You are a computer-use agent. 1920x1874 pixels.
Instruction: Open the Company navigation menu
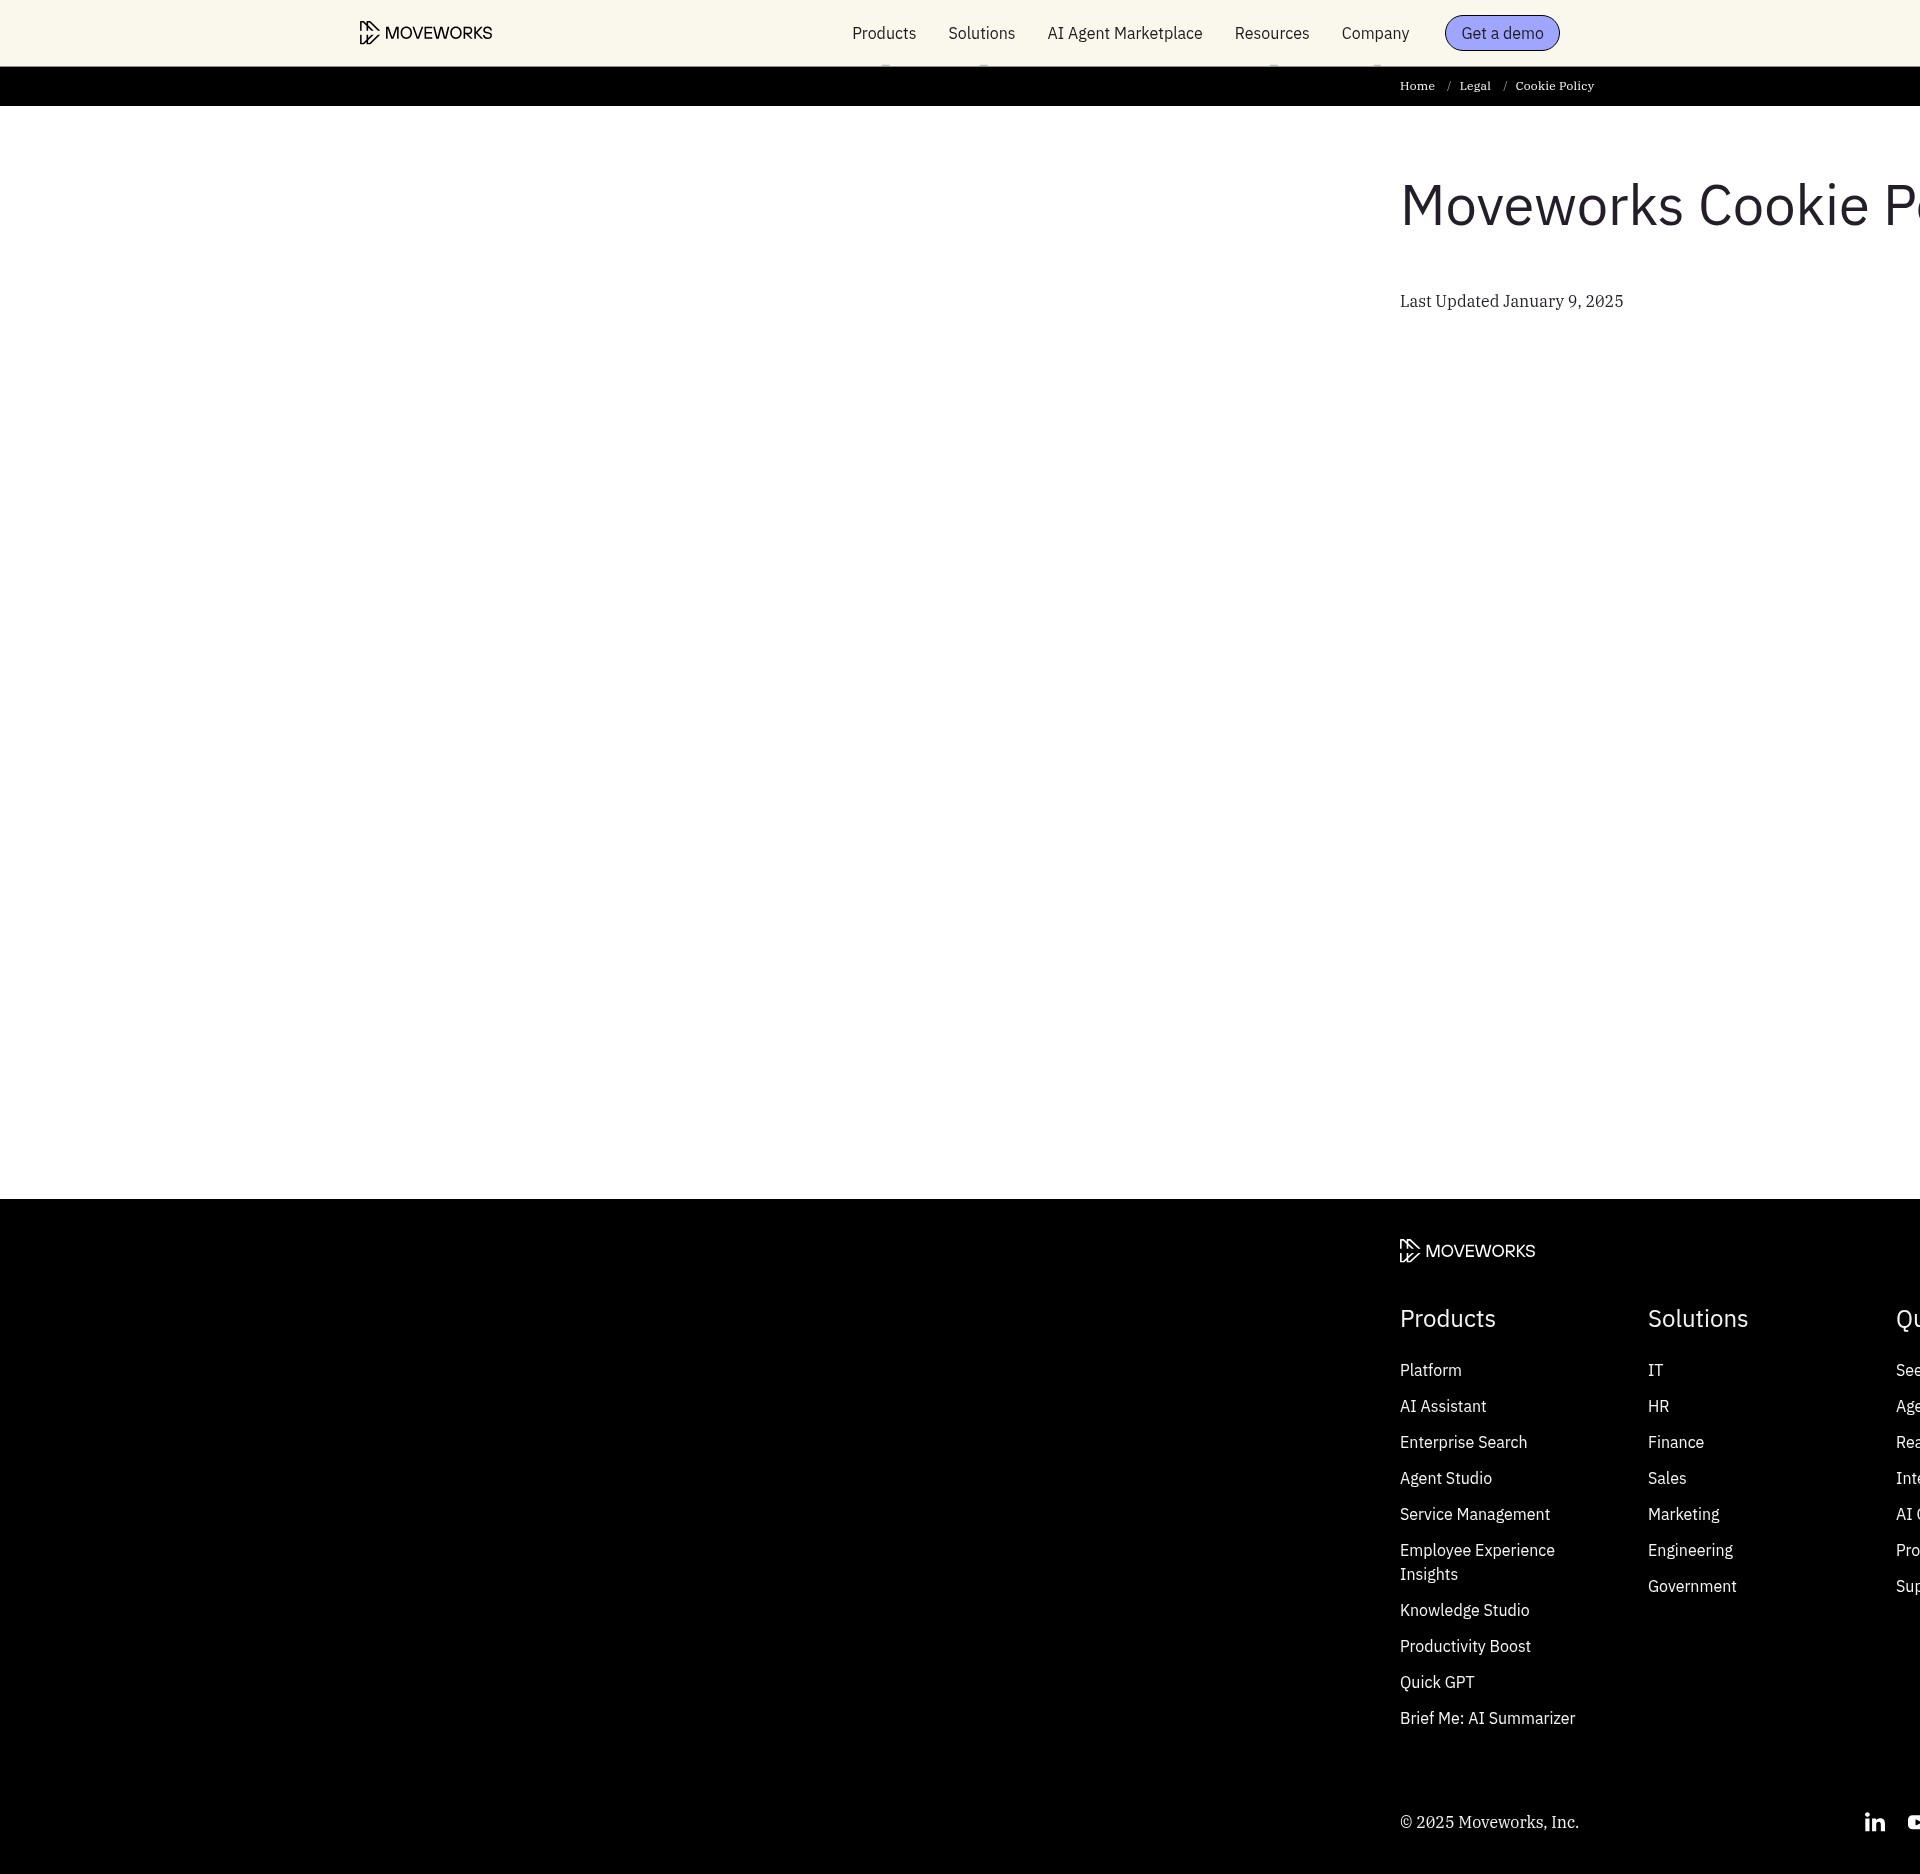pos(1375,33)
